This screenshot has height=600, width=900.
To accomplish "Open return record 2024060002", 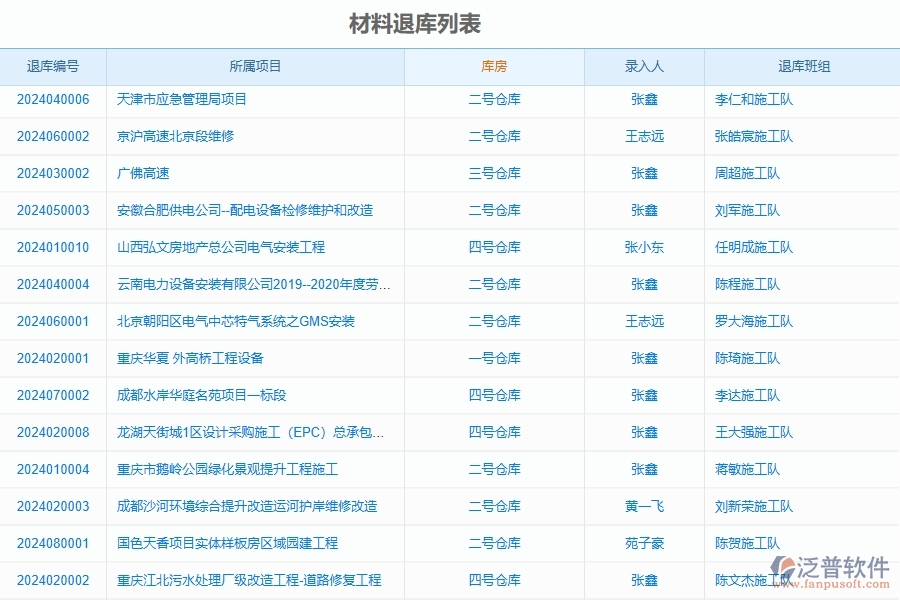I will 52,136.
